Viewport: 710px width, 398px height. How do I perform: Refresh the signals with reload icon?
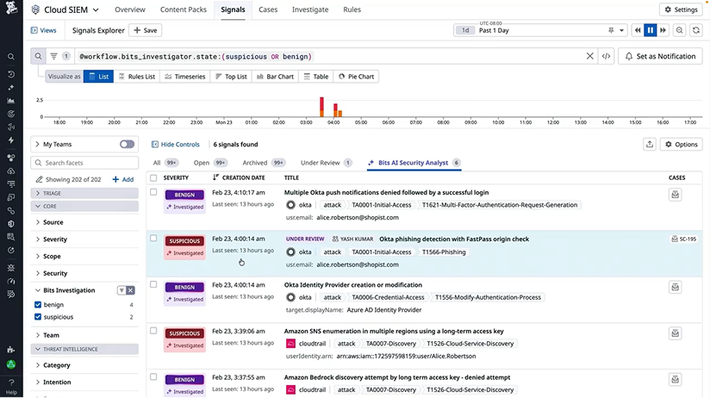pos(696,30)
